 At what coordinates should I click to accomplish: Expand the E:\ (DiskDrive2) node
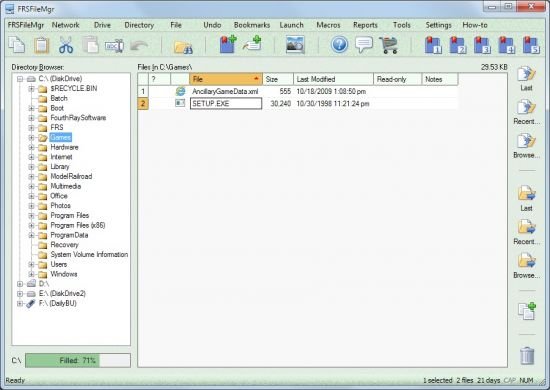tap(20, 293)
